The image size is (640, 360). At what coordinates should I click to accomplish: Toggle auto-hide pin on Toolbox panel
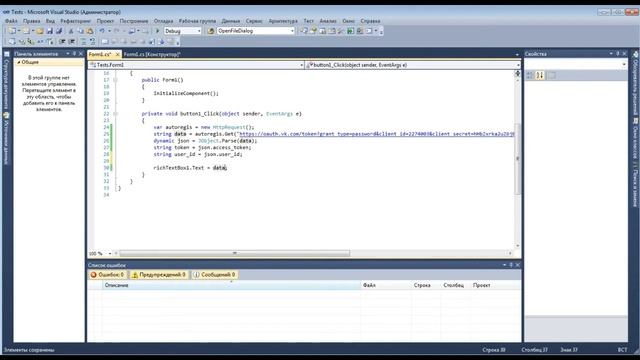tap(74, 54)
